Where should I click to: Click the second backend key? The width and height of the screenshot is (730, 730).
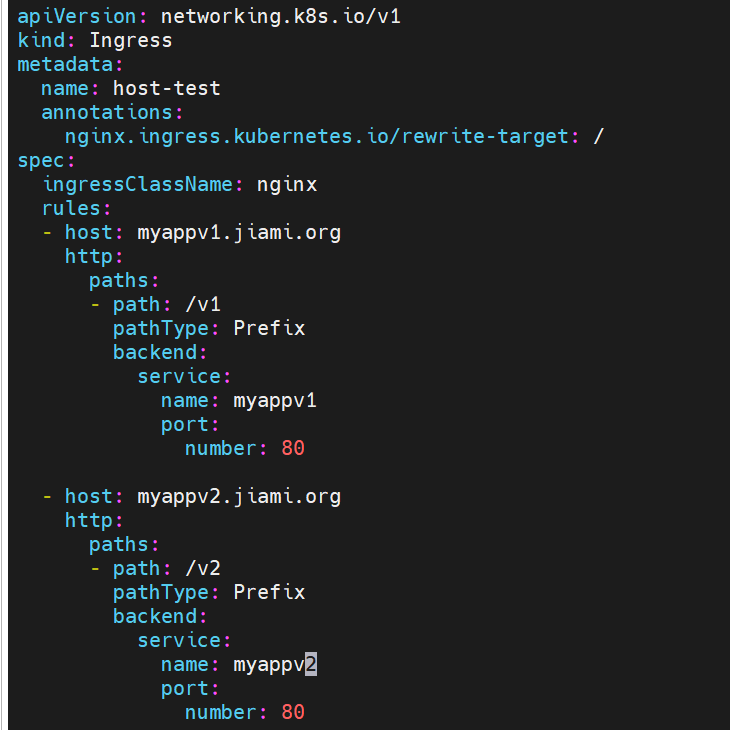click(x=155, y=617)
